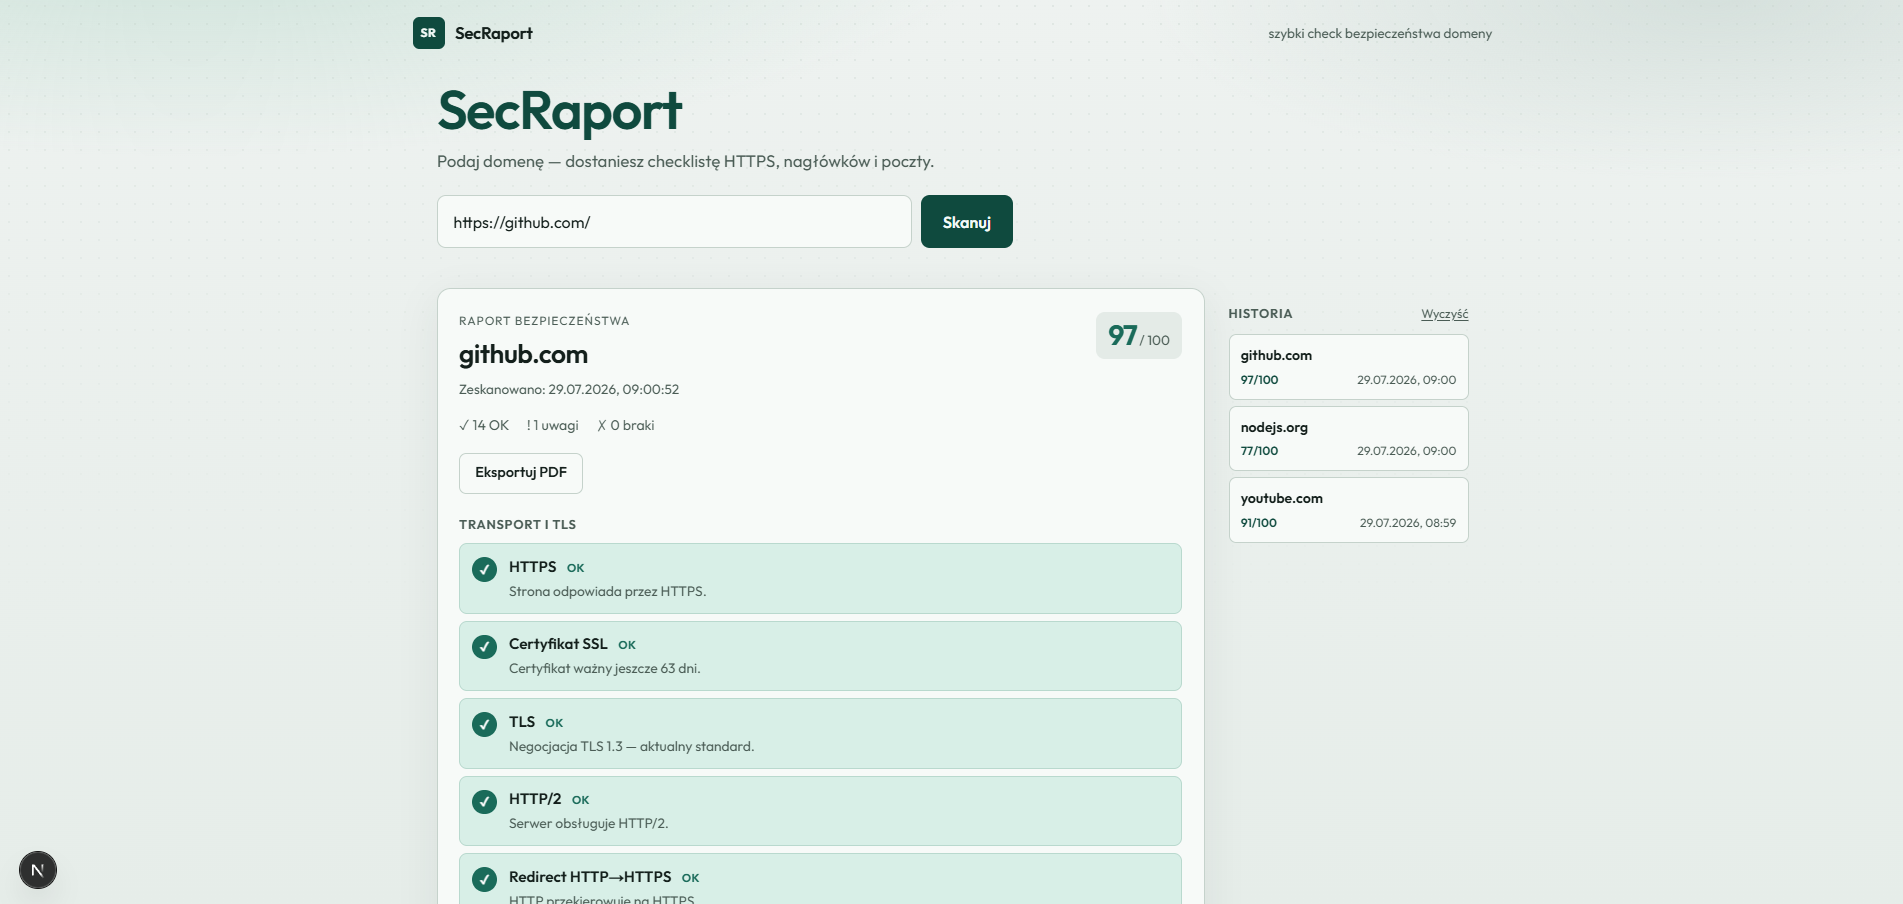This screenshot has width=1903, height=904.
Task: Open youtube.com history entry
Action: [1348, 510]
